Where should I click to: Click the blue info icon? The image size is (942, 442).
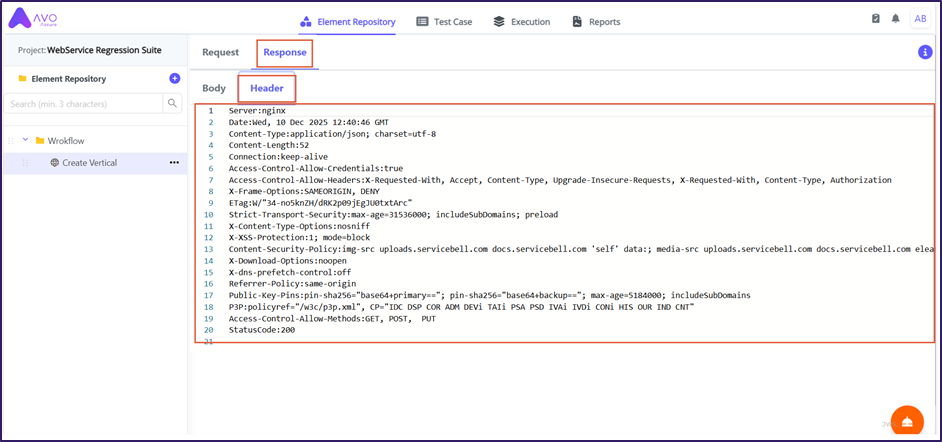[x=925, y=52]
